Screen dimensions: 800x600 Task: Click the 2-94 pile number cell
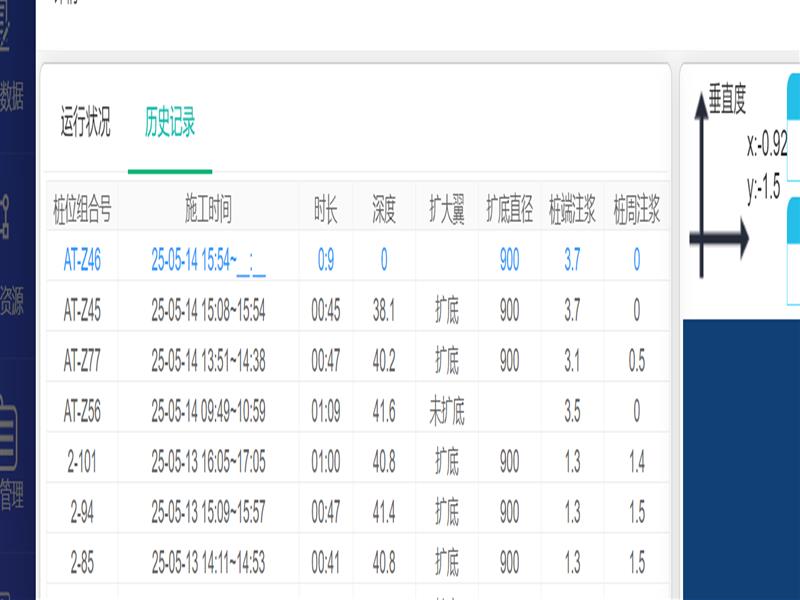[x=82, y=512]
